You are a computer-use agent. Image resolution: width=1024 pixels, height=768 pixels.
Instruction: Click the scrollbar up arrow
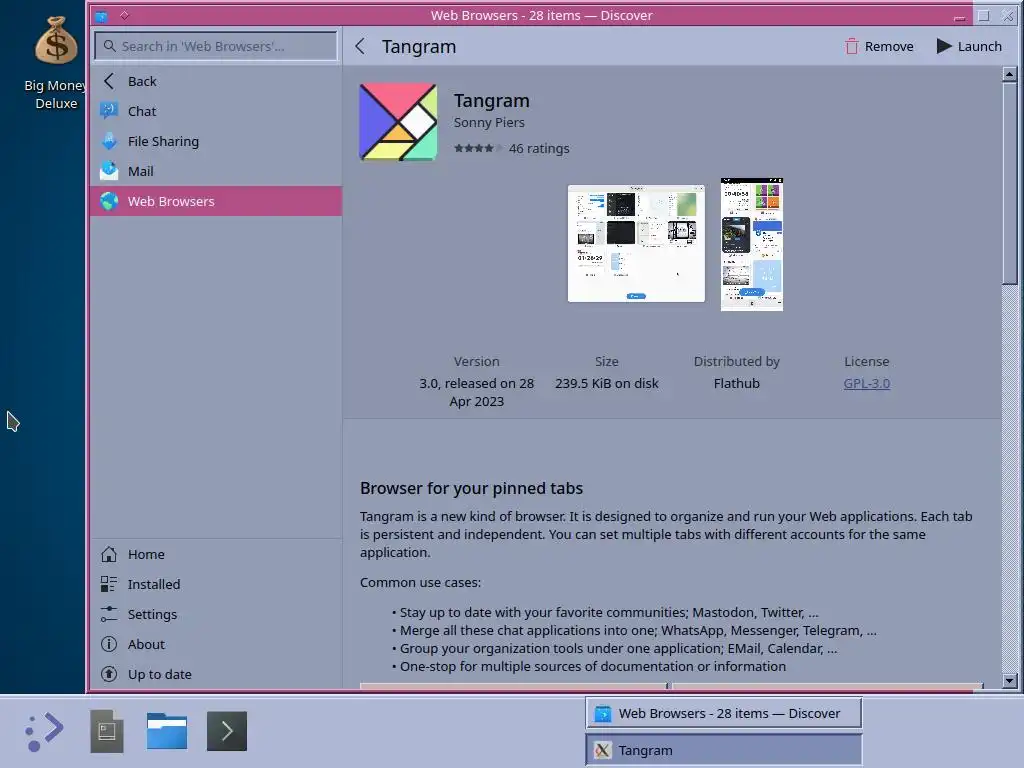(x=1010, y=74)
